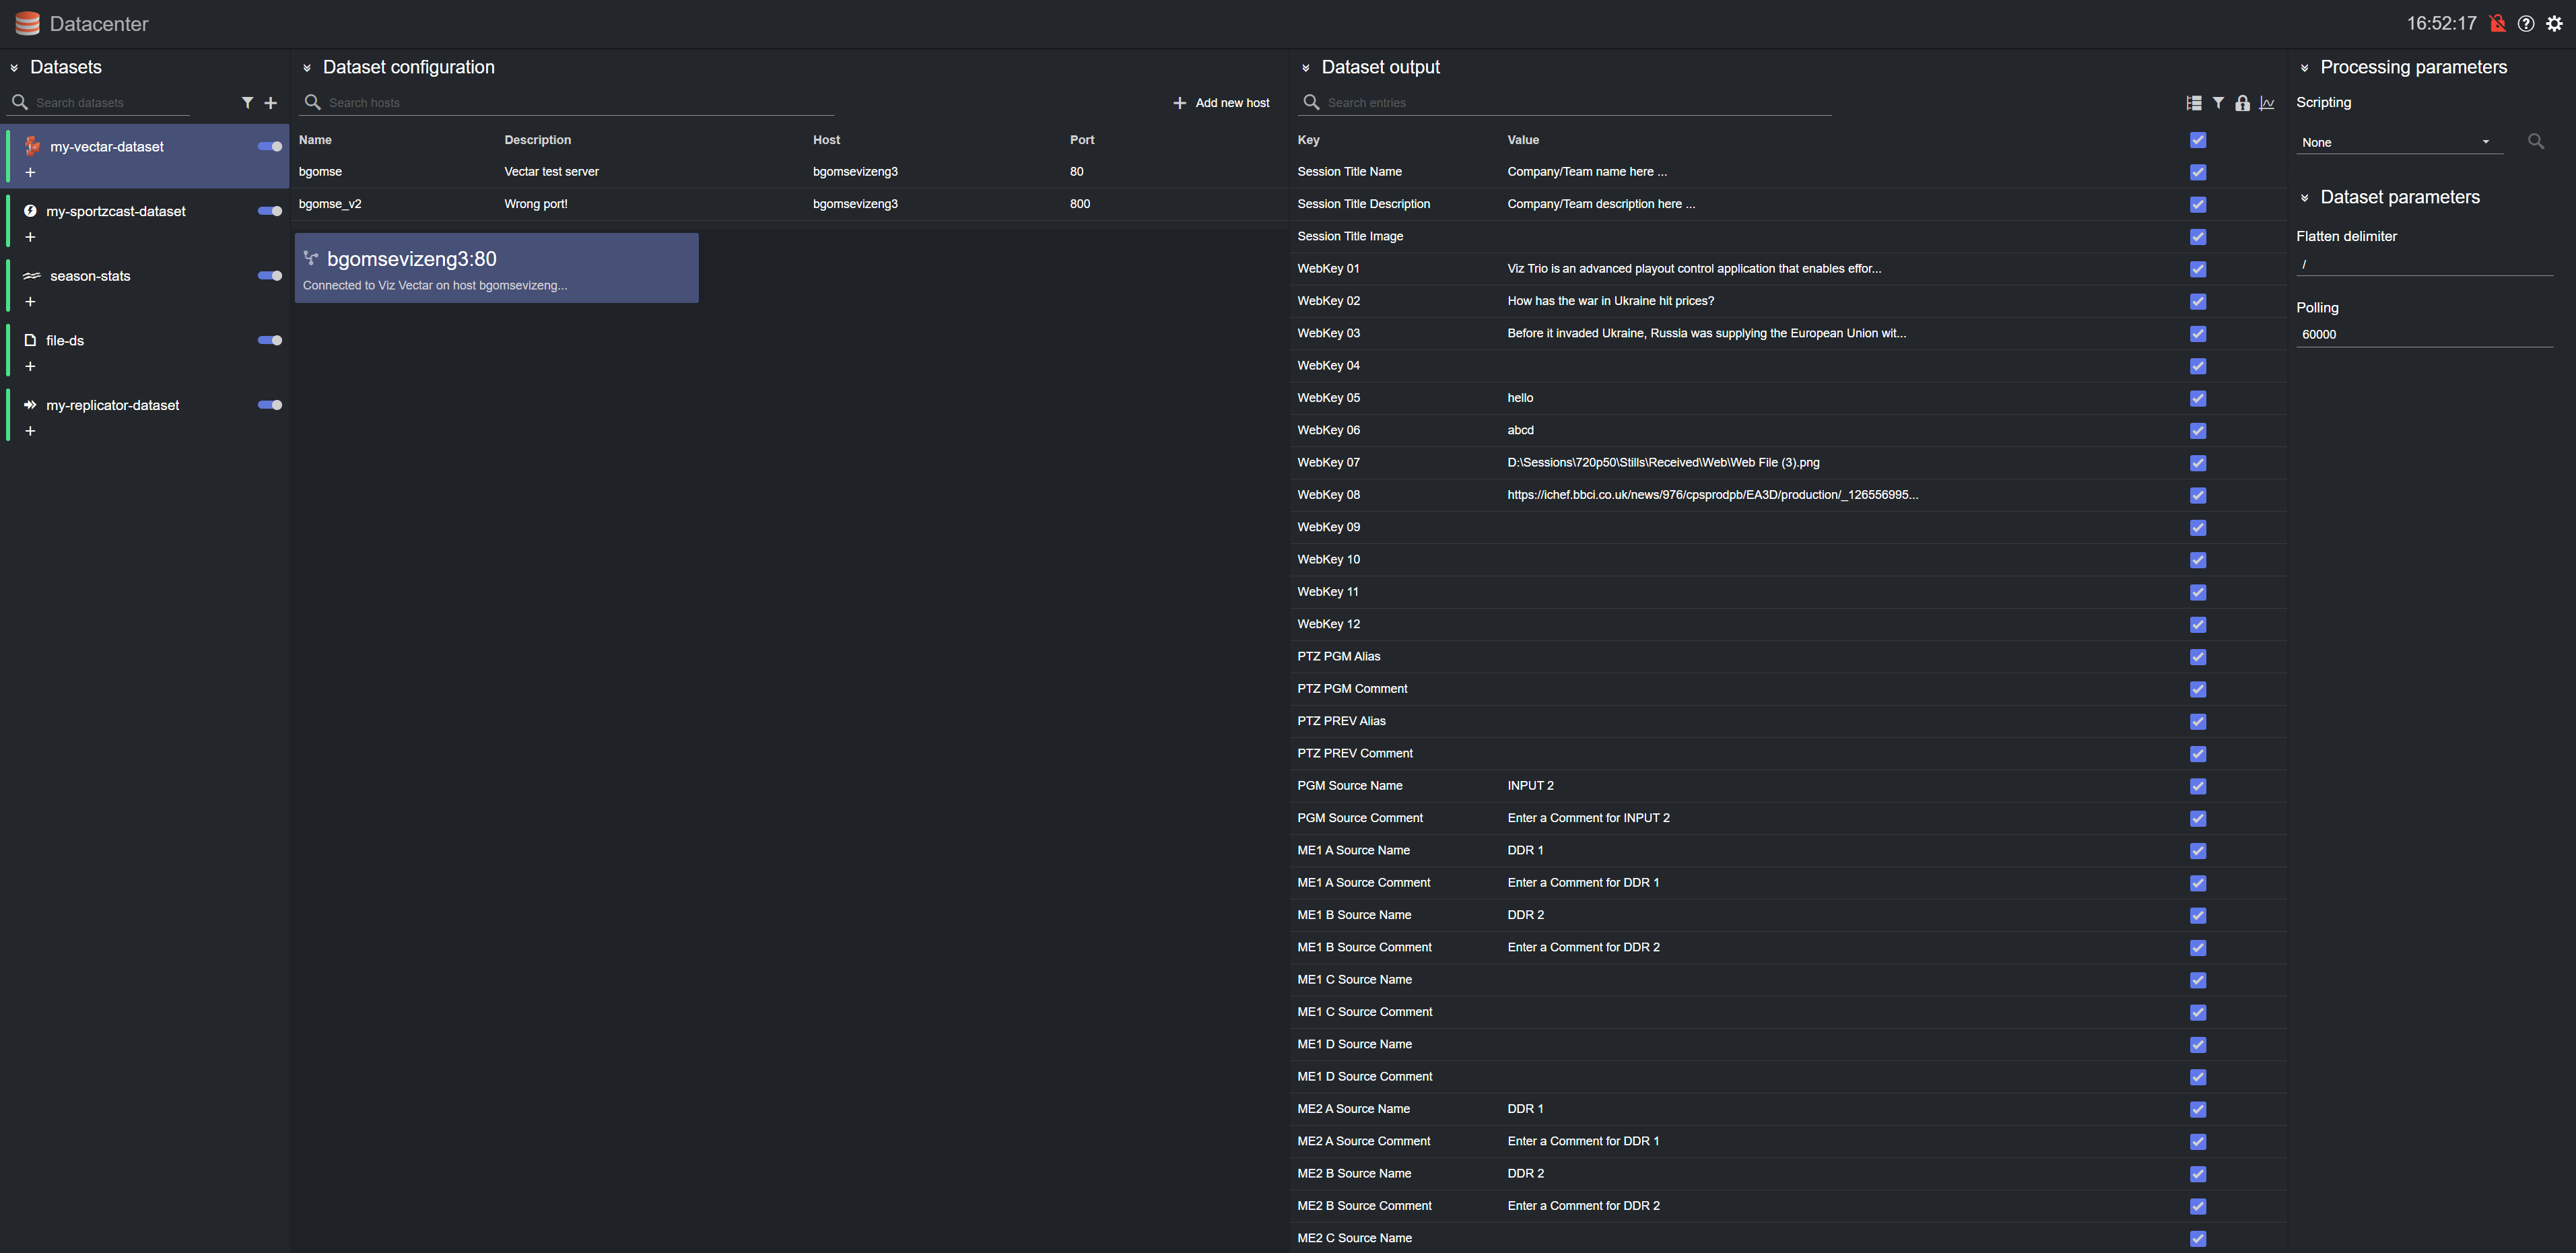Image resolution: width=2576 pixels, height=1253 pixels.
Task: Click the tree view icon in Dataset output
Action: 2193,103
